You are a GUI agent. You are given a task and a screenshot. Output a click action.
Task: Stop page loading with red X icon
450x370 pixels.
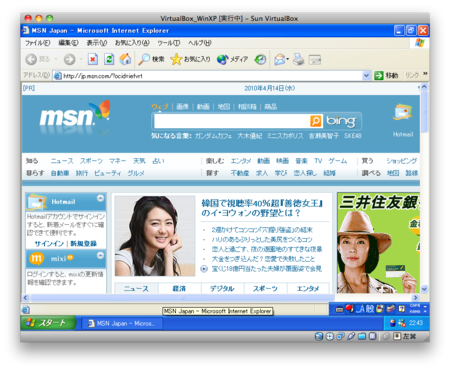(x=93, y=59)
